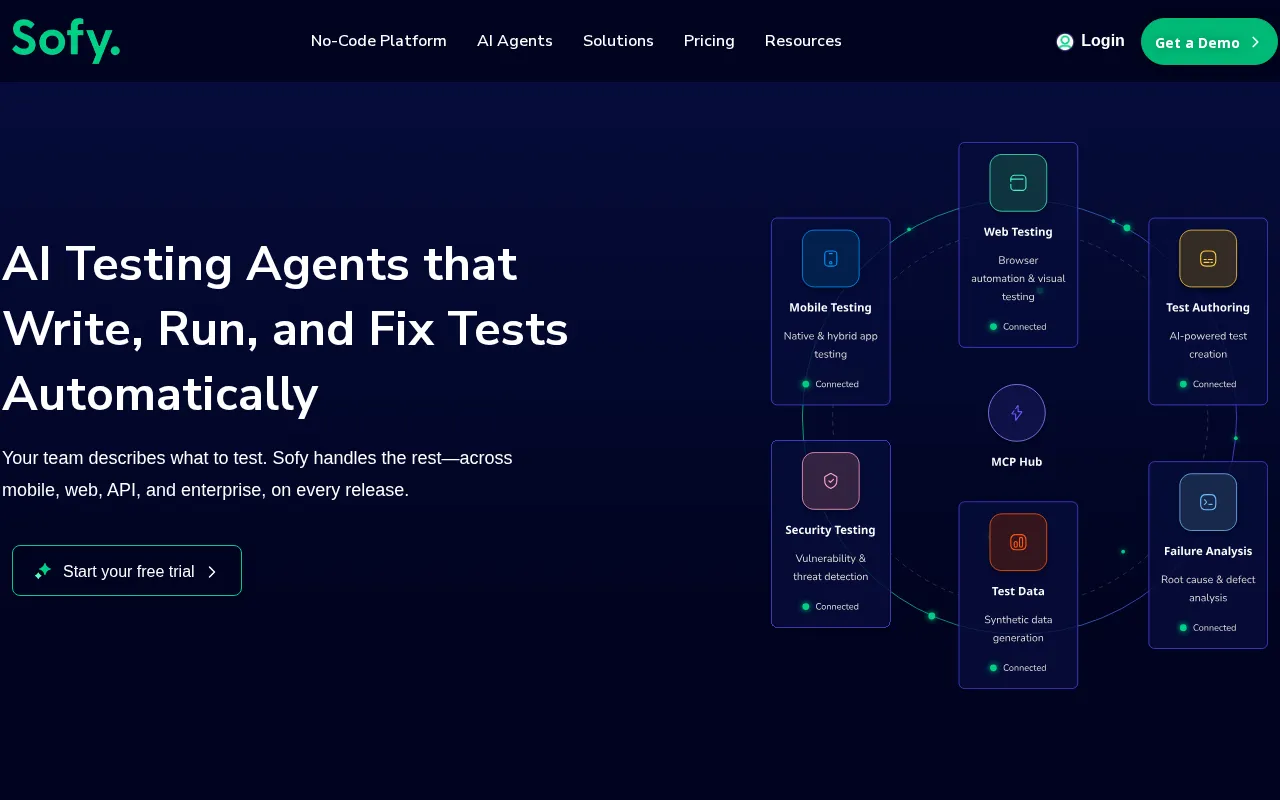Click Start your free trial button
The image size is (1280, 800).
[x=127, y=570]
